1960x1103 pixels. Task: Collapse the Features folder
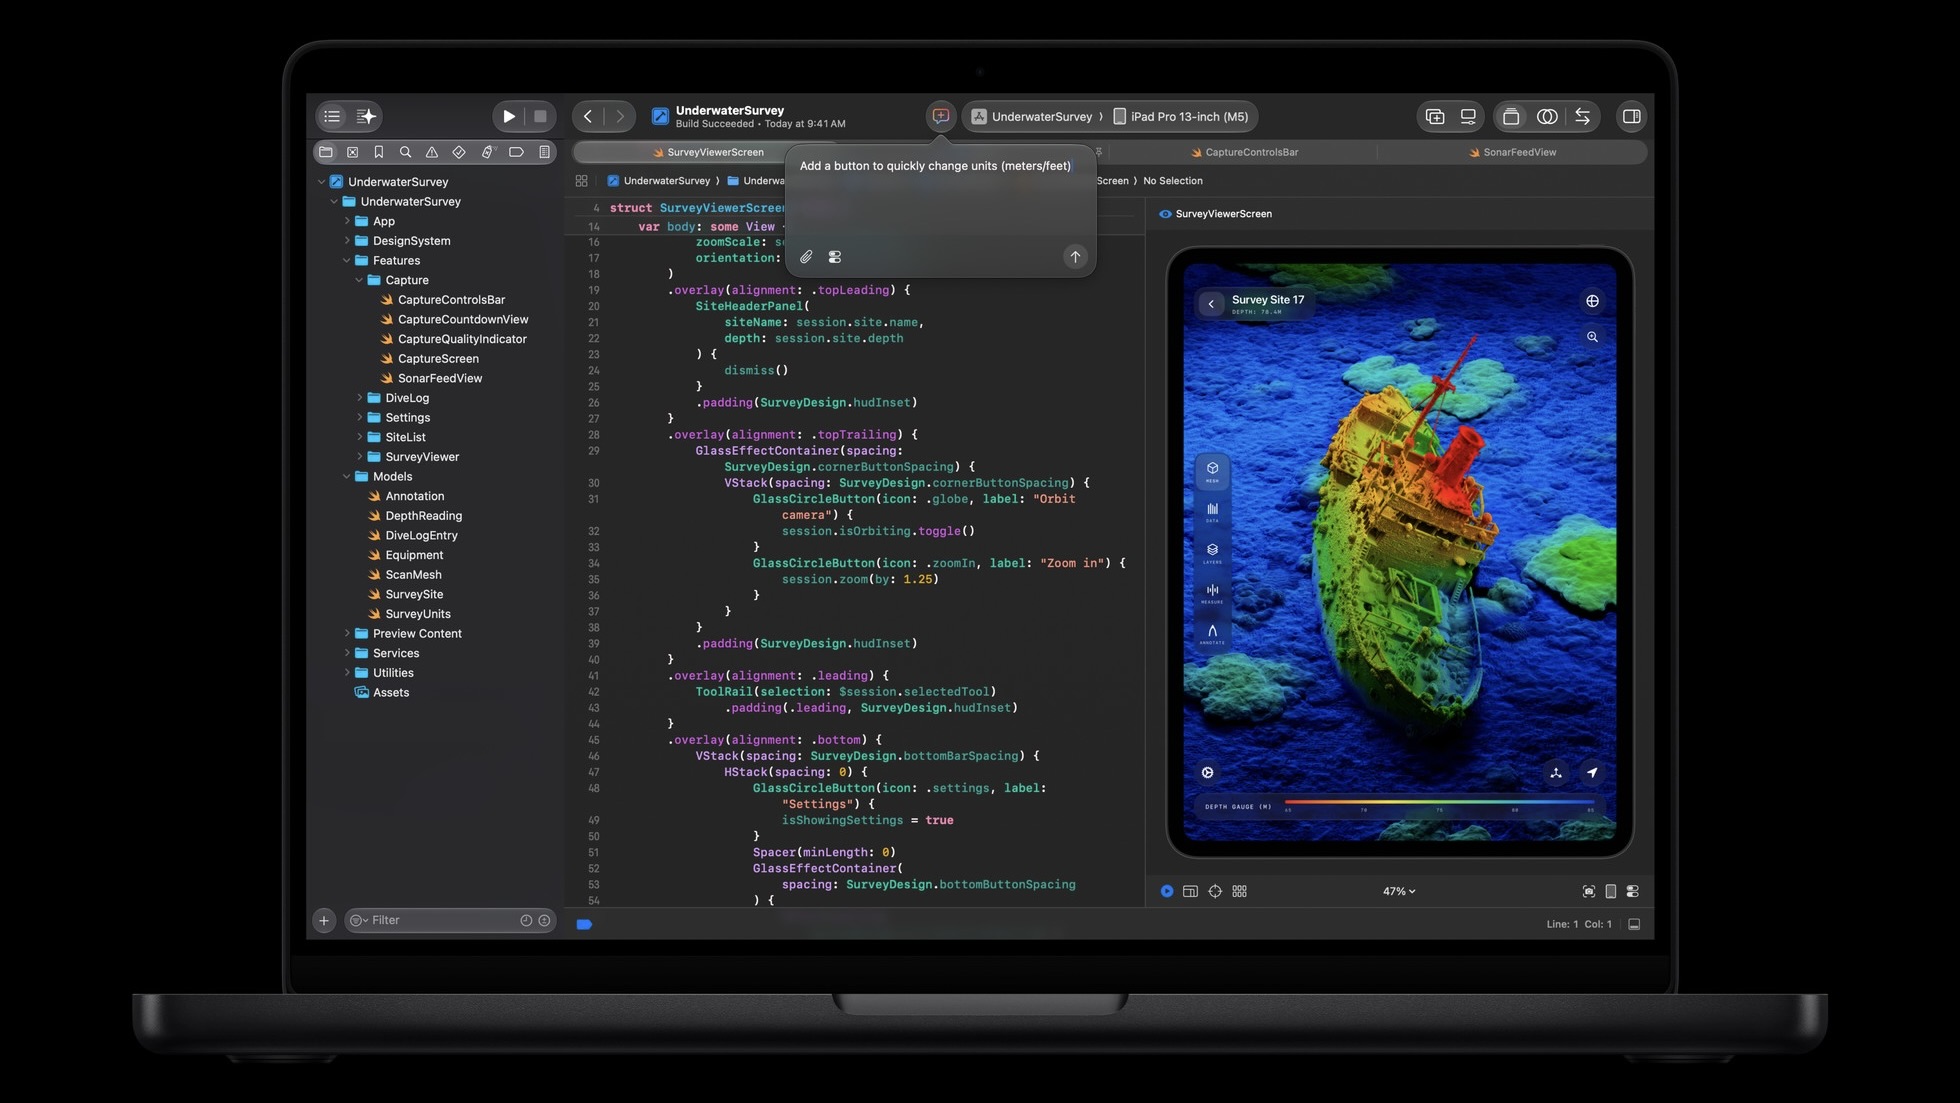point(347,260)
